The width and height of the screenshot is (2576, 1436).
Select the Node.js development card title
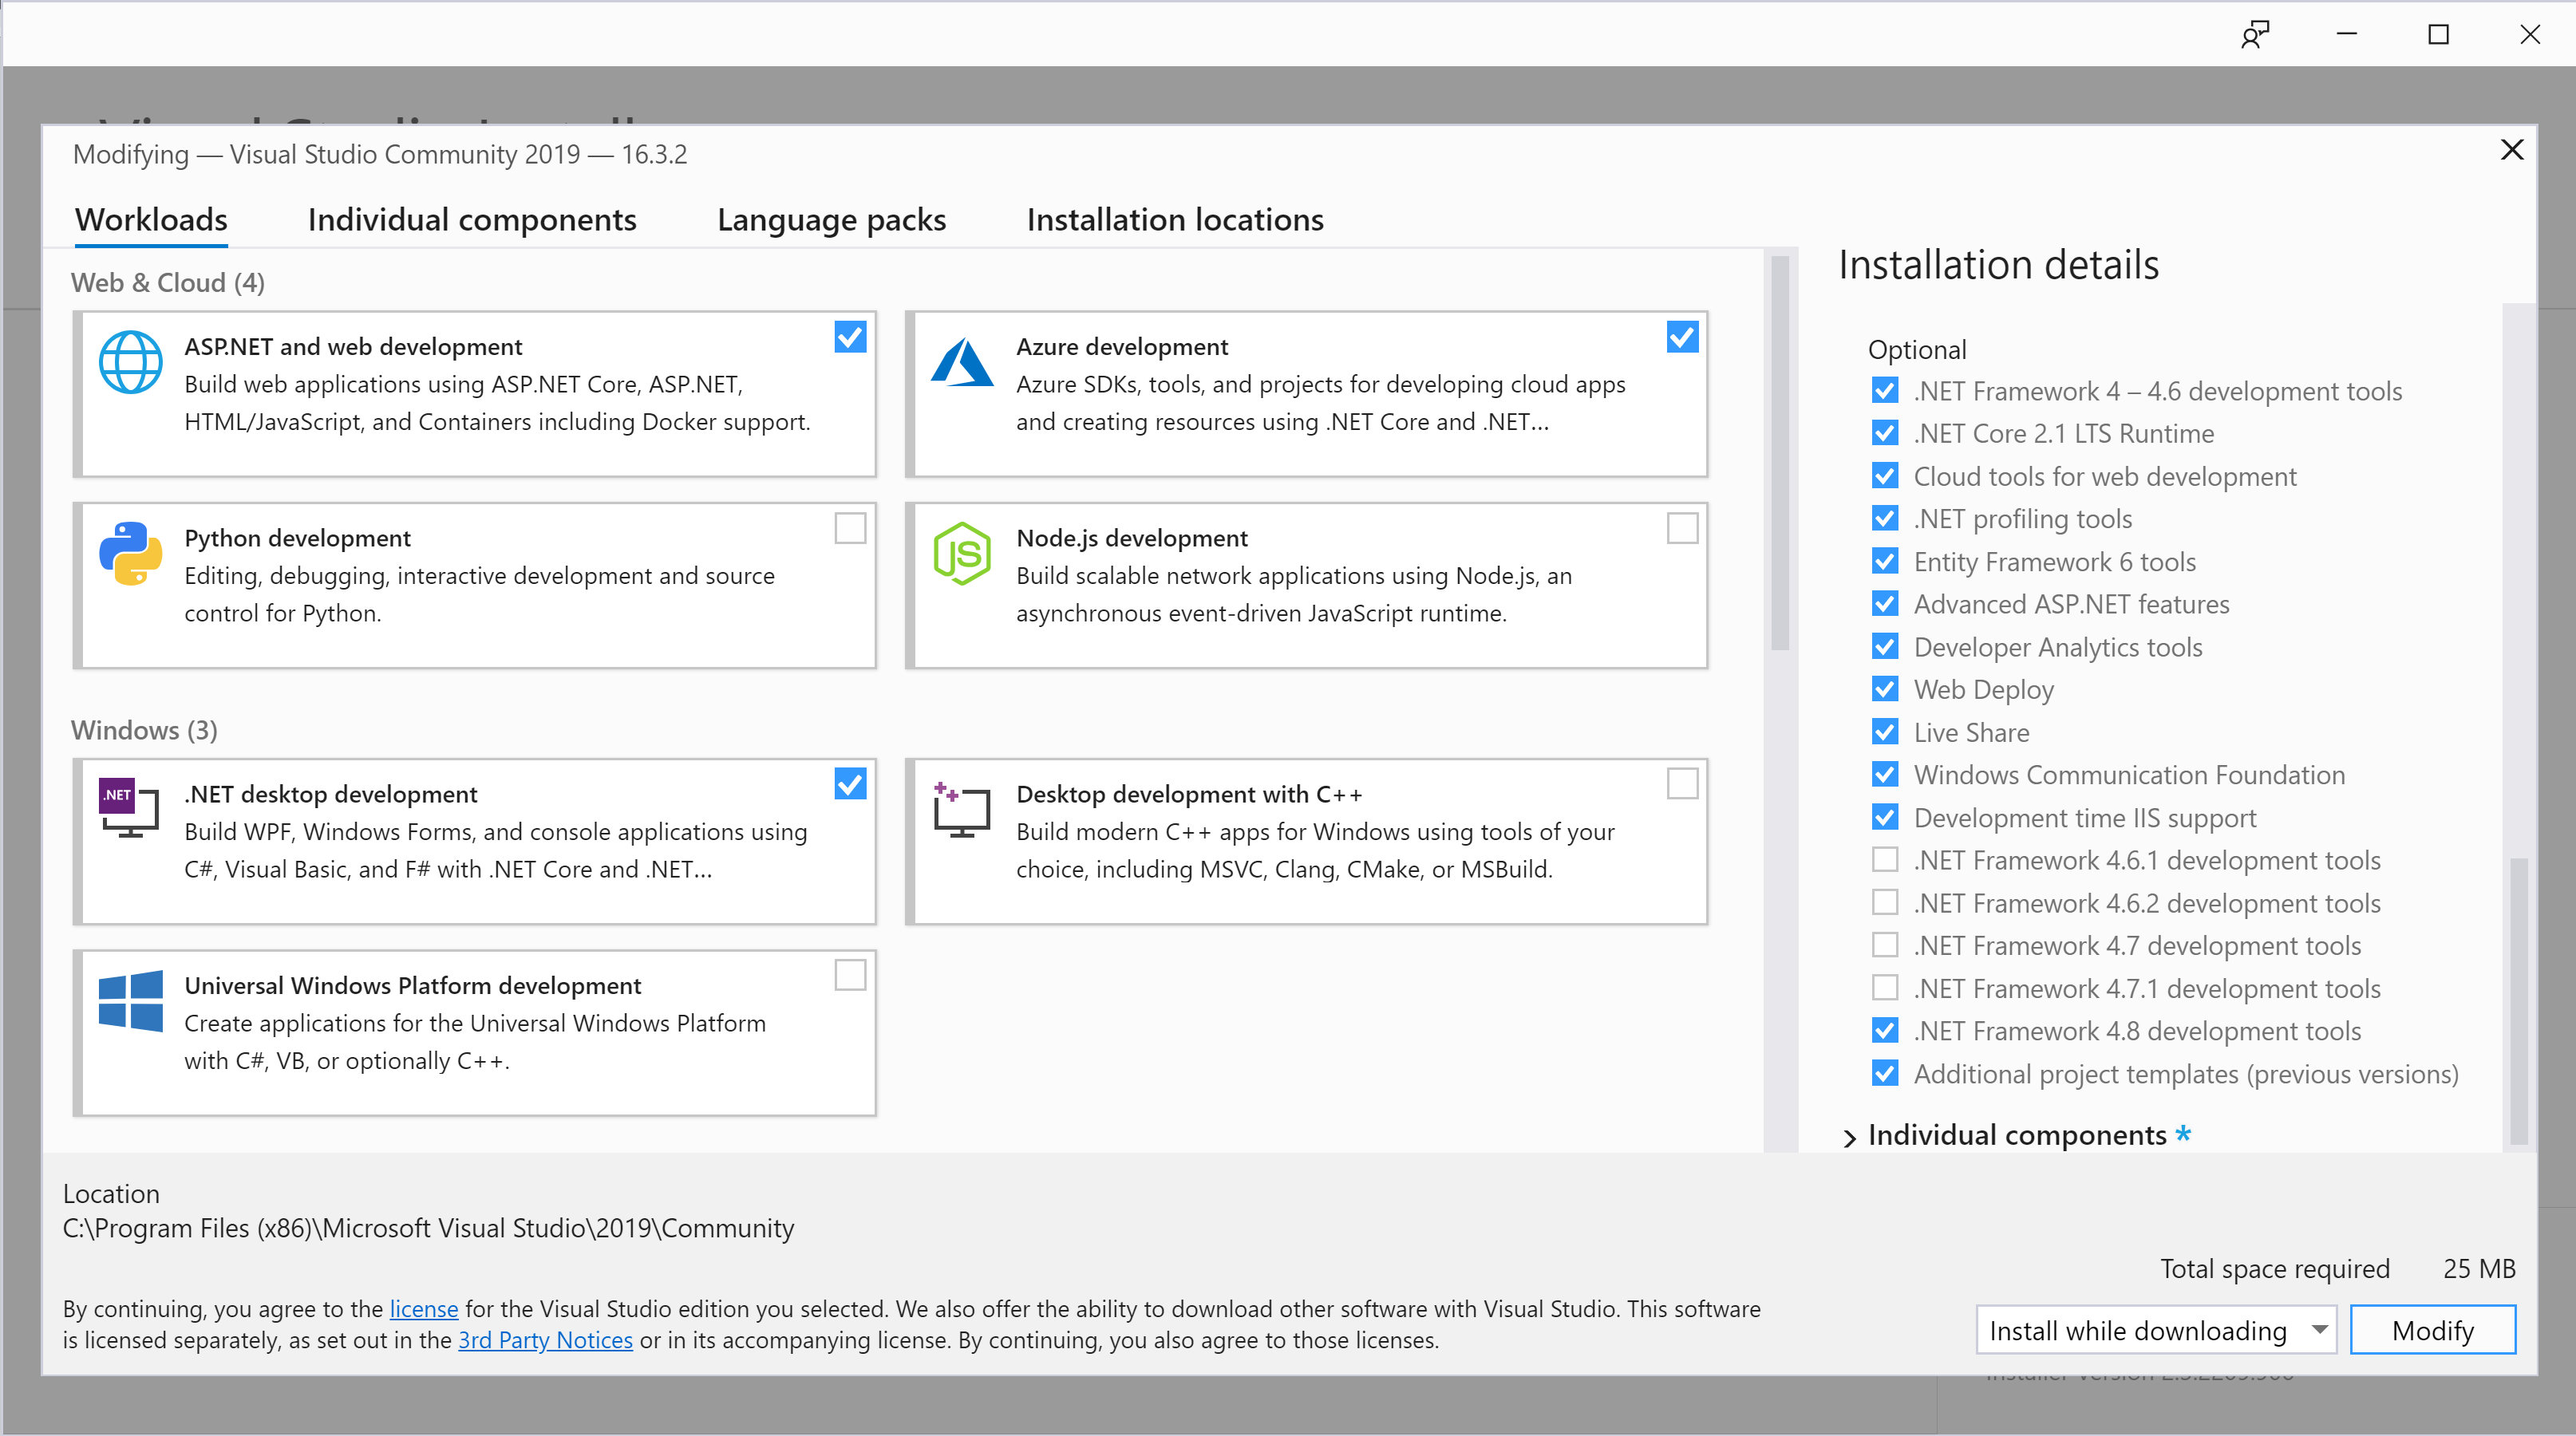click(x=1132, y=538)
